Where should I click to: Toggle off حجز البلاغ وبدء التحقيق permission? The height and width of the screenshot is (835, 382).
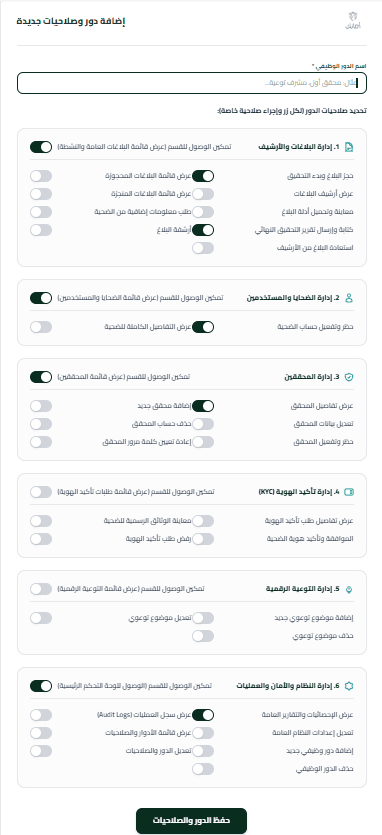(x=203, y=176)
